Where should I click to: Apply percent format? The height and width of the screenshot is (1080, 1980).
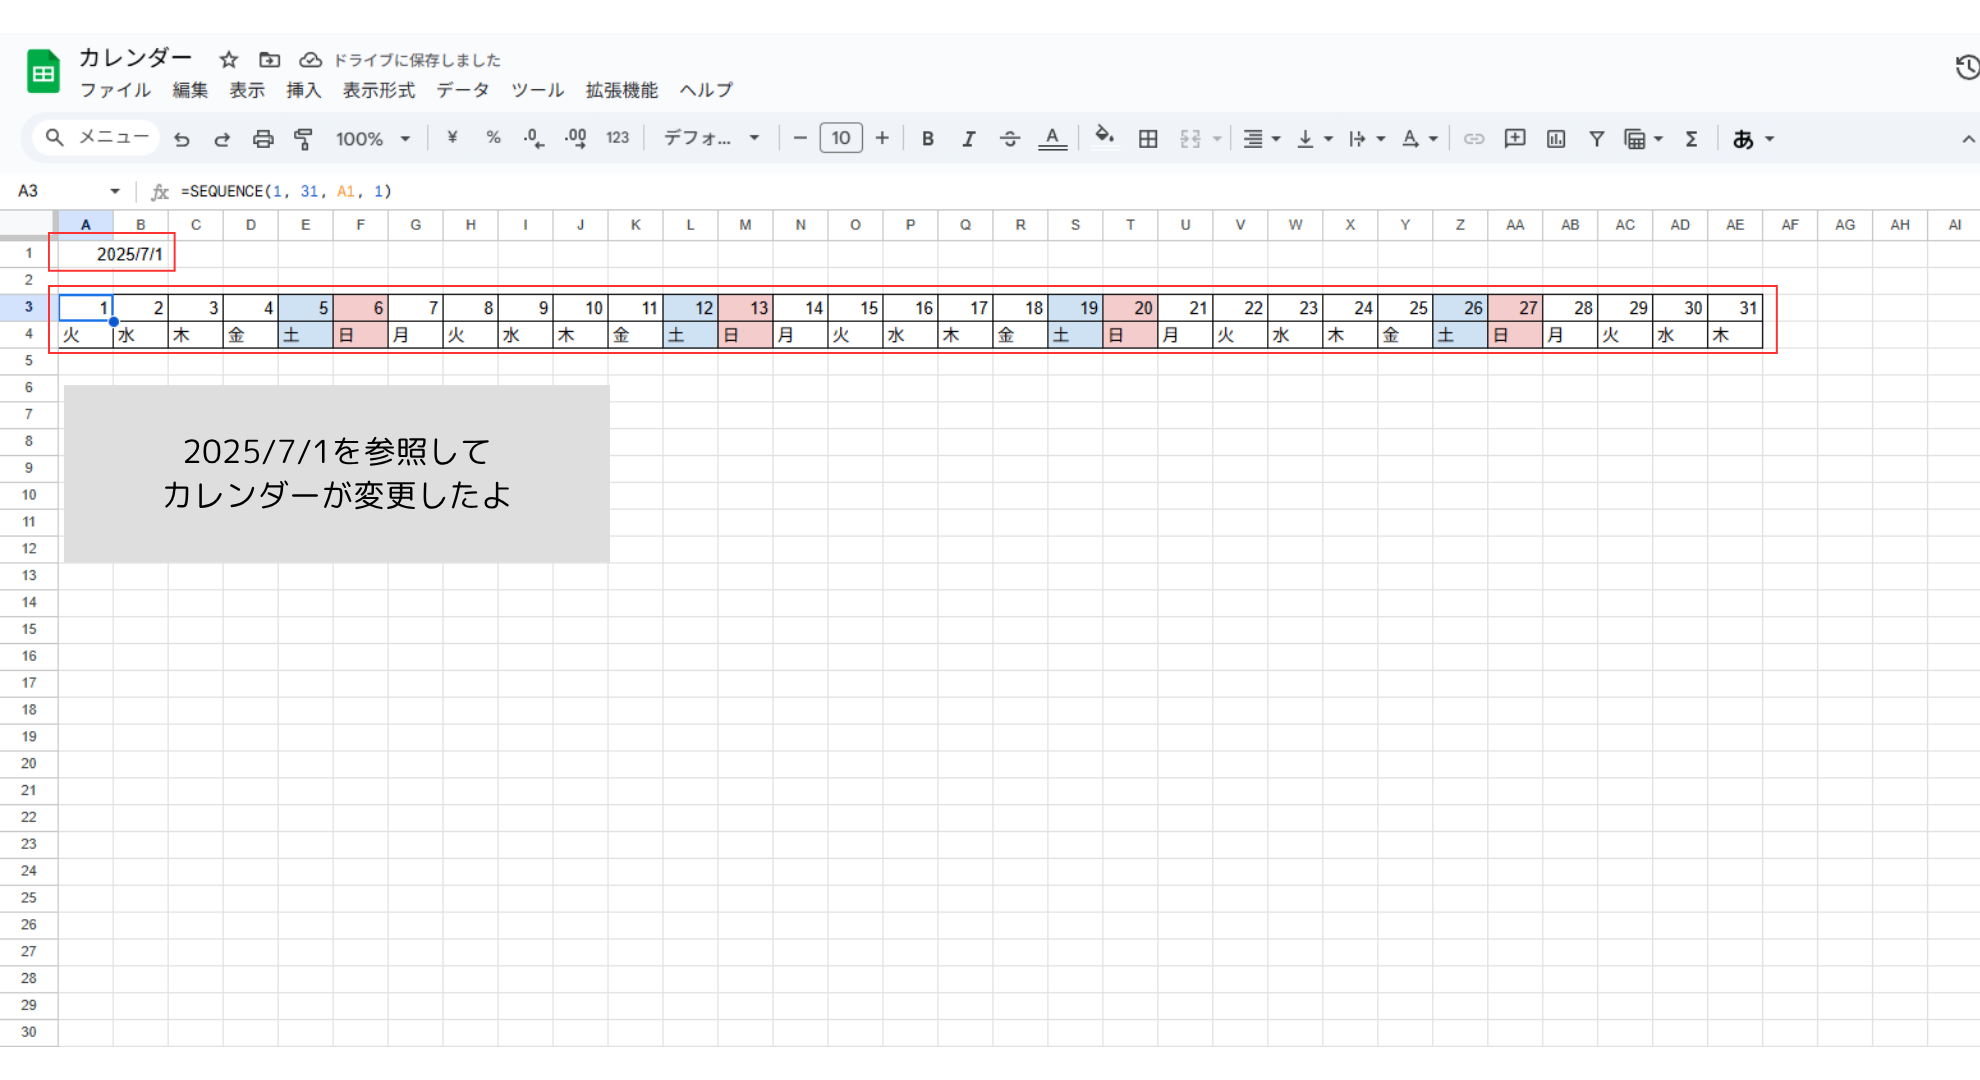click(x=493, y=138)
